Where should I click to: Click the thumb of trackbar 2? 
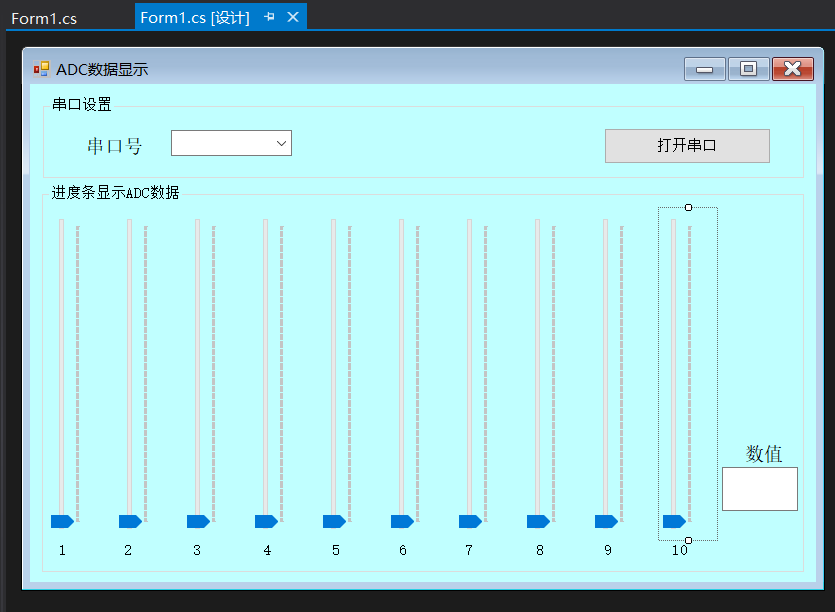pos(130,521)
